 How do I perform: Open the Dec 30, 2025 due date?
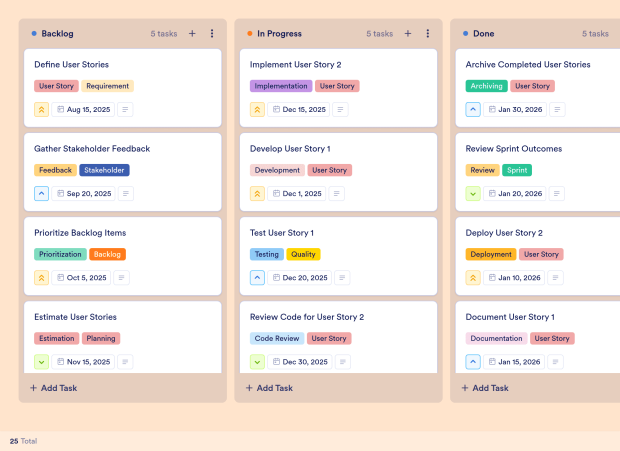pyautogui.click(x=300, y=362)
